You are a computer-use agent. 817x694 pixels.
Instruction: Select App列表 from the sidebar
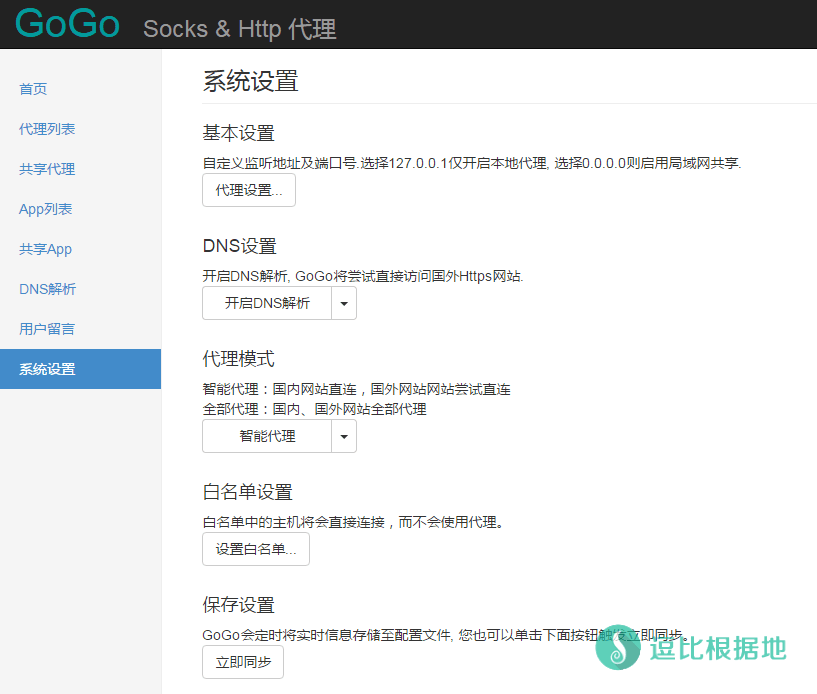point(46,209)
